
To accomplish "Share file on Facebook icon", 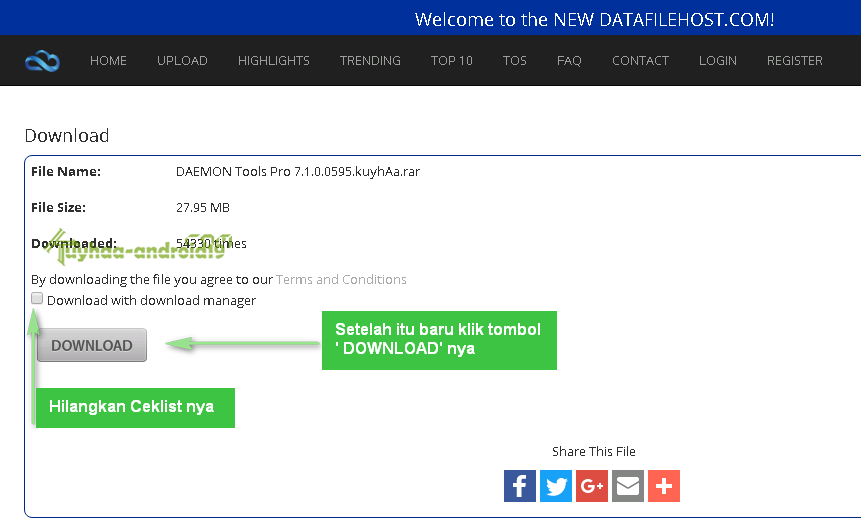I will pyautogui.click(x=519, y=486).
